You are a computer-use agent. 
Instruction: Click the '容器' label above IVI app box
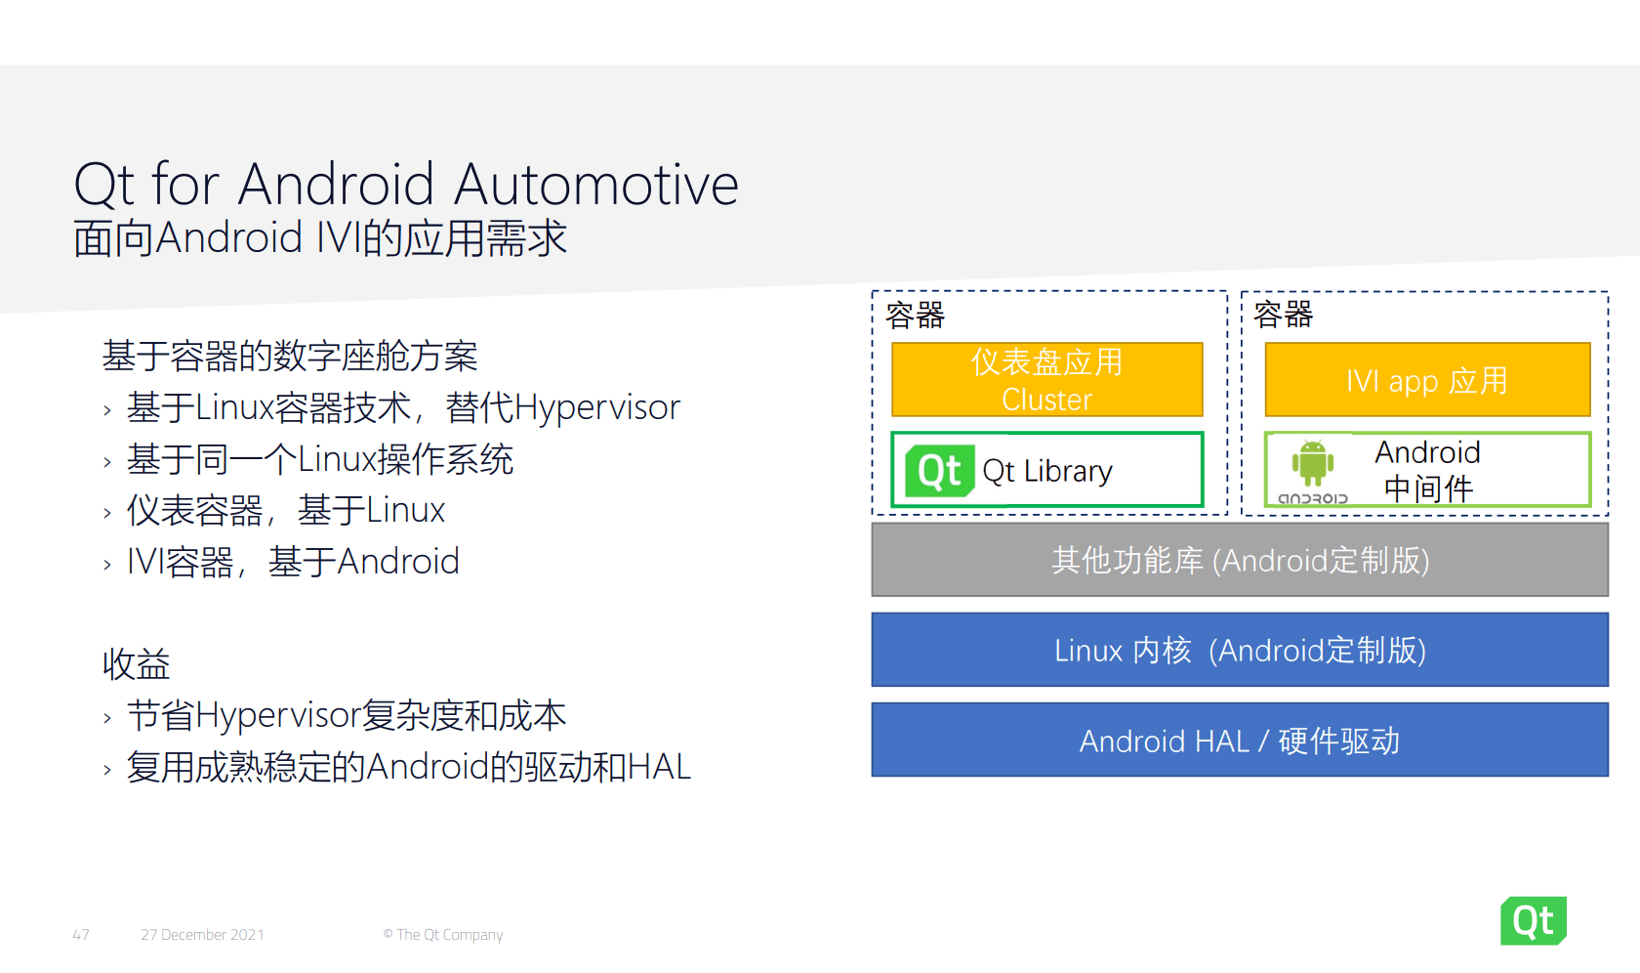tap(1283, 314)
